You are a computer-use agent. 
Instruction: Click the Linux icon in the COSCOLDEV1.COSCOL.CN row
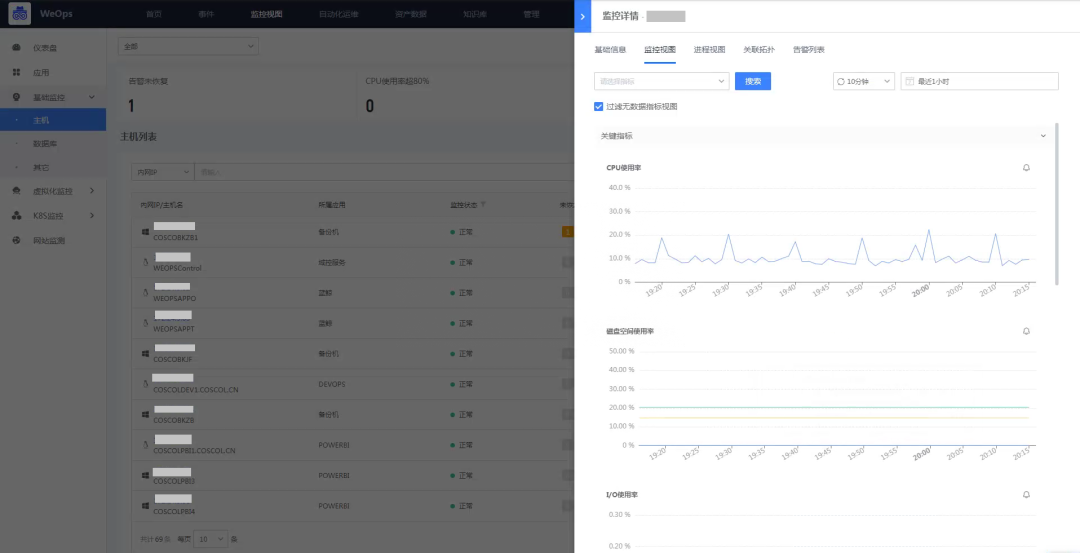(146, 384)
